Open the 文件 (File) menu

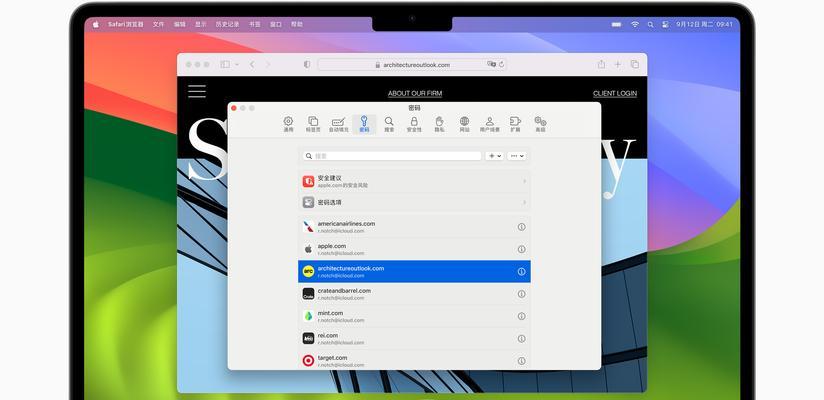click(159, 24)
